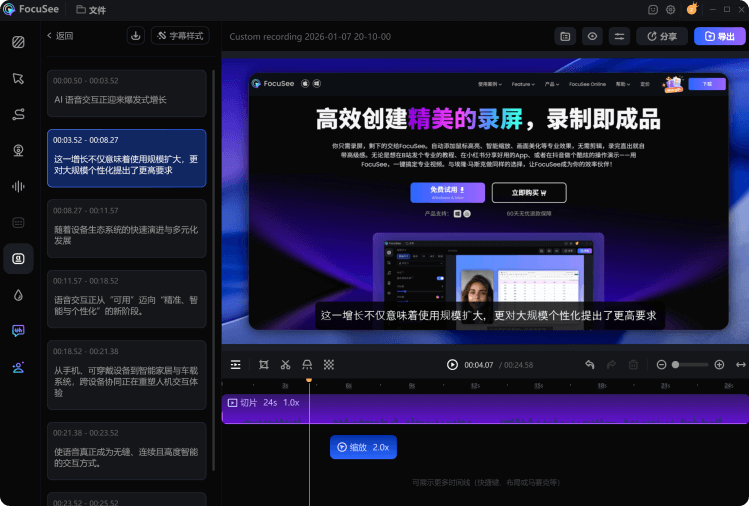
Task: Click the subtitle list scrollbar
Action: pyautogui.click(x=213, y=270)
